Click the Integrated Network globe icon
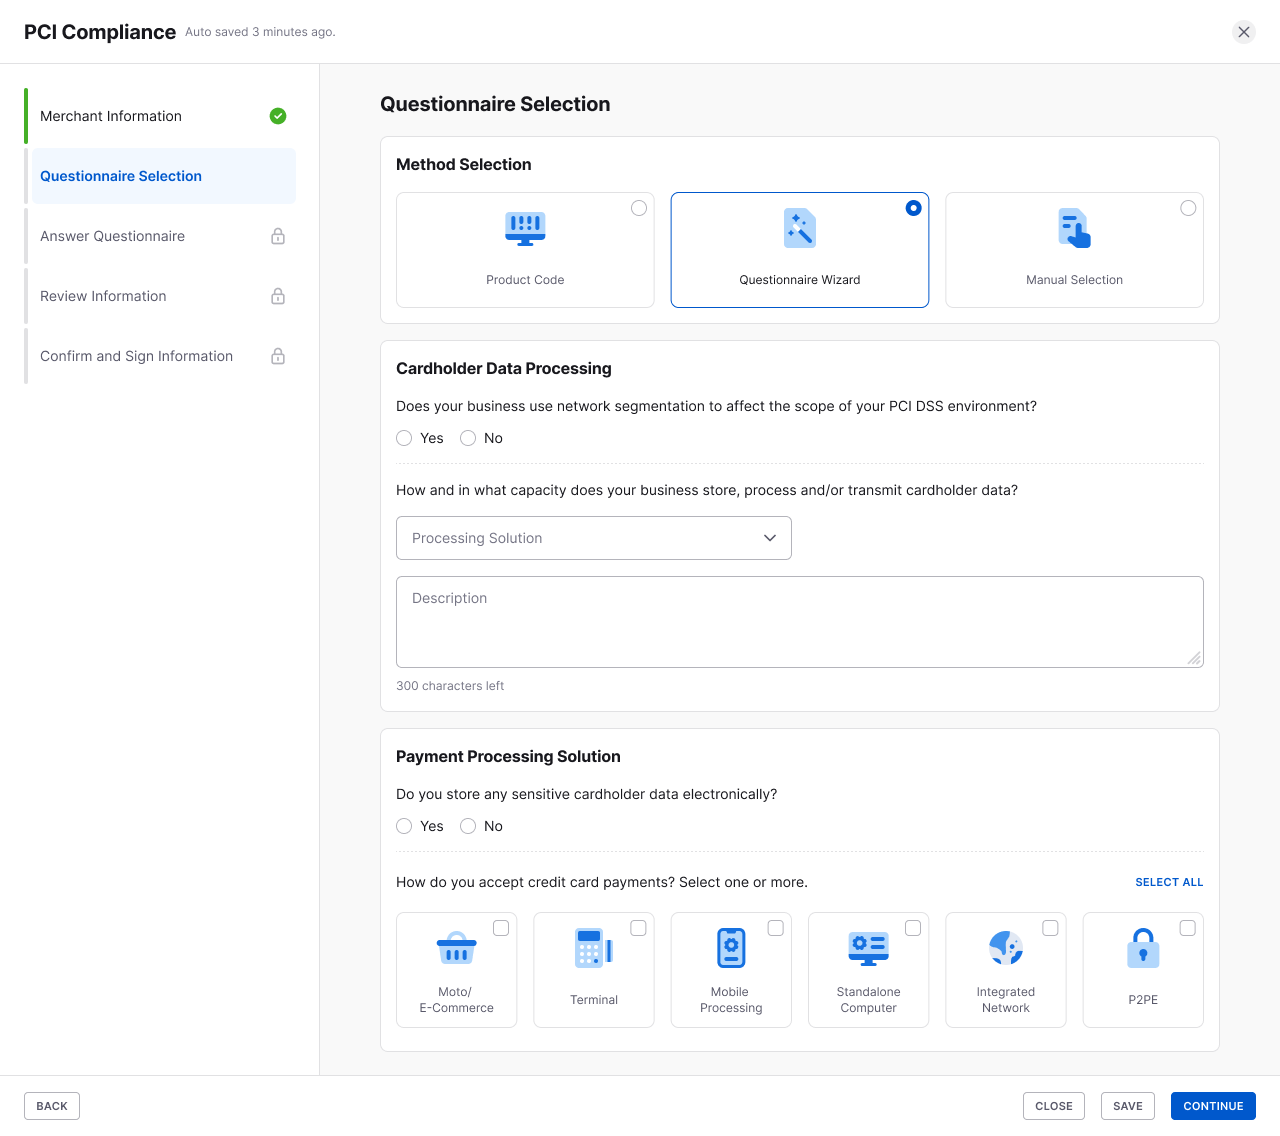 pyautogui.click(x=1006, y=948)
